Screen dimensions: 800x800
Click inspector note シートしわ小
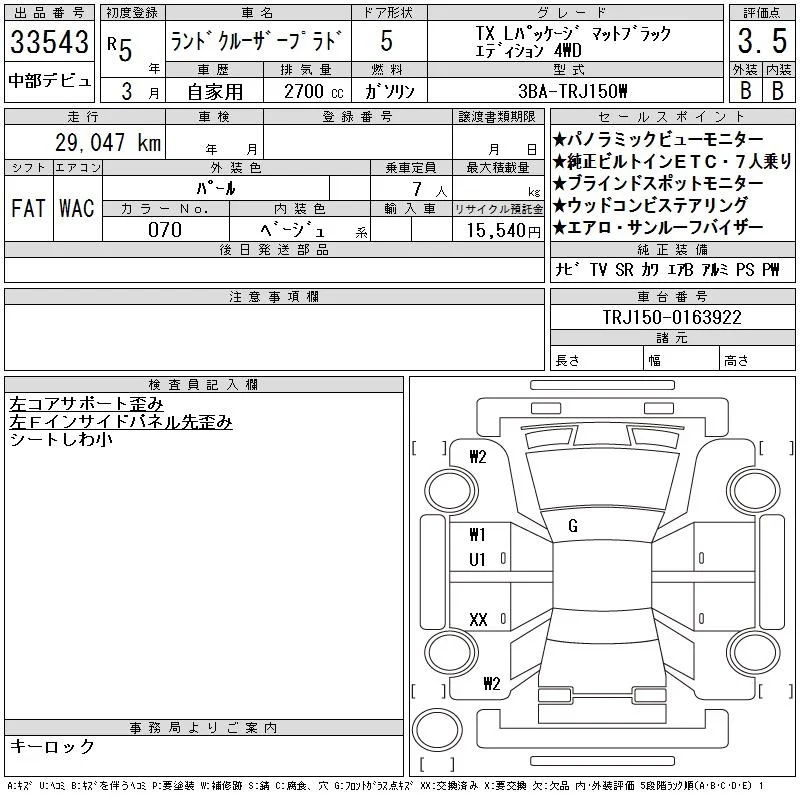pos(61,439)
